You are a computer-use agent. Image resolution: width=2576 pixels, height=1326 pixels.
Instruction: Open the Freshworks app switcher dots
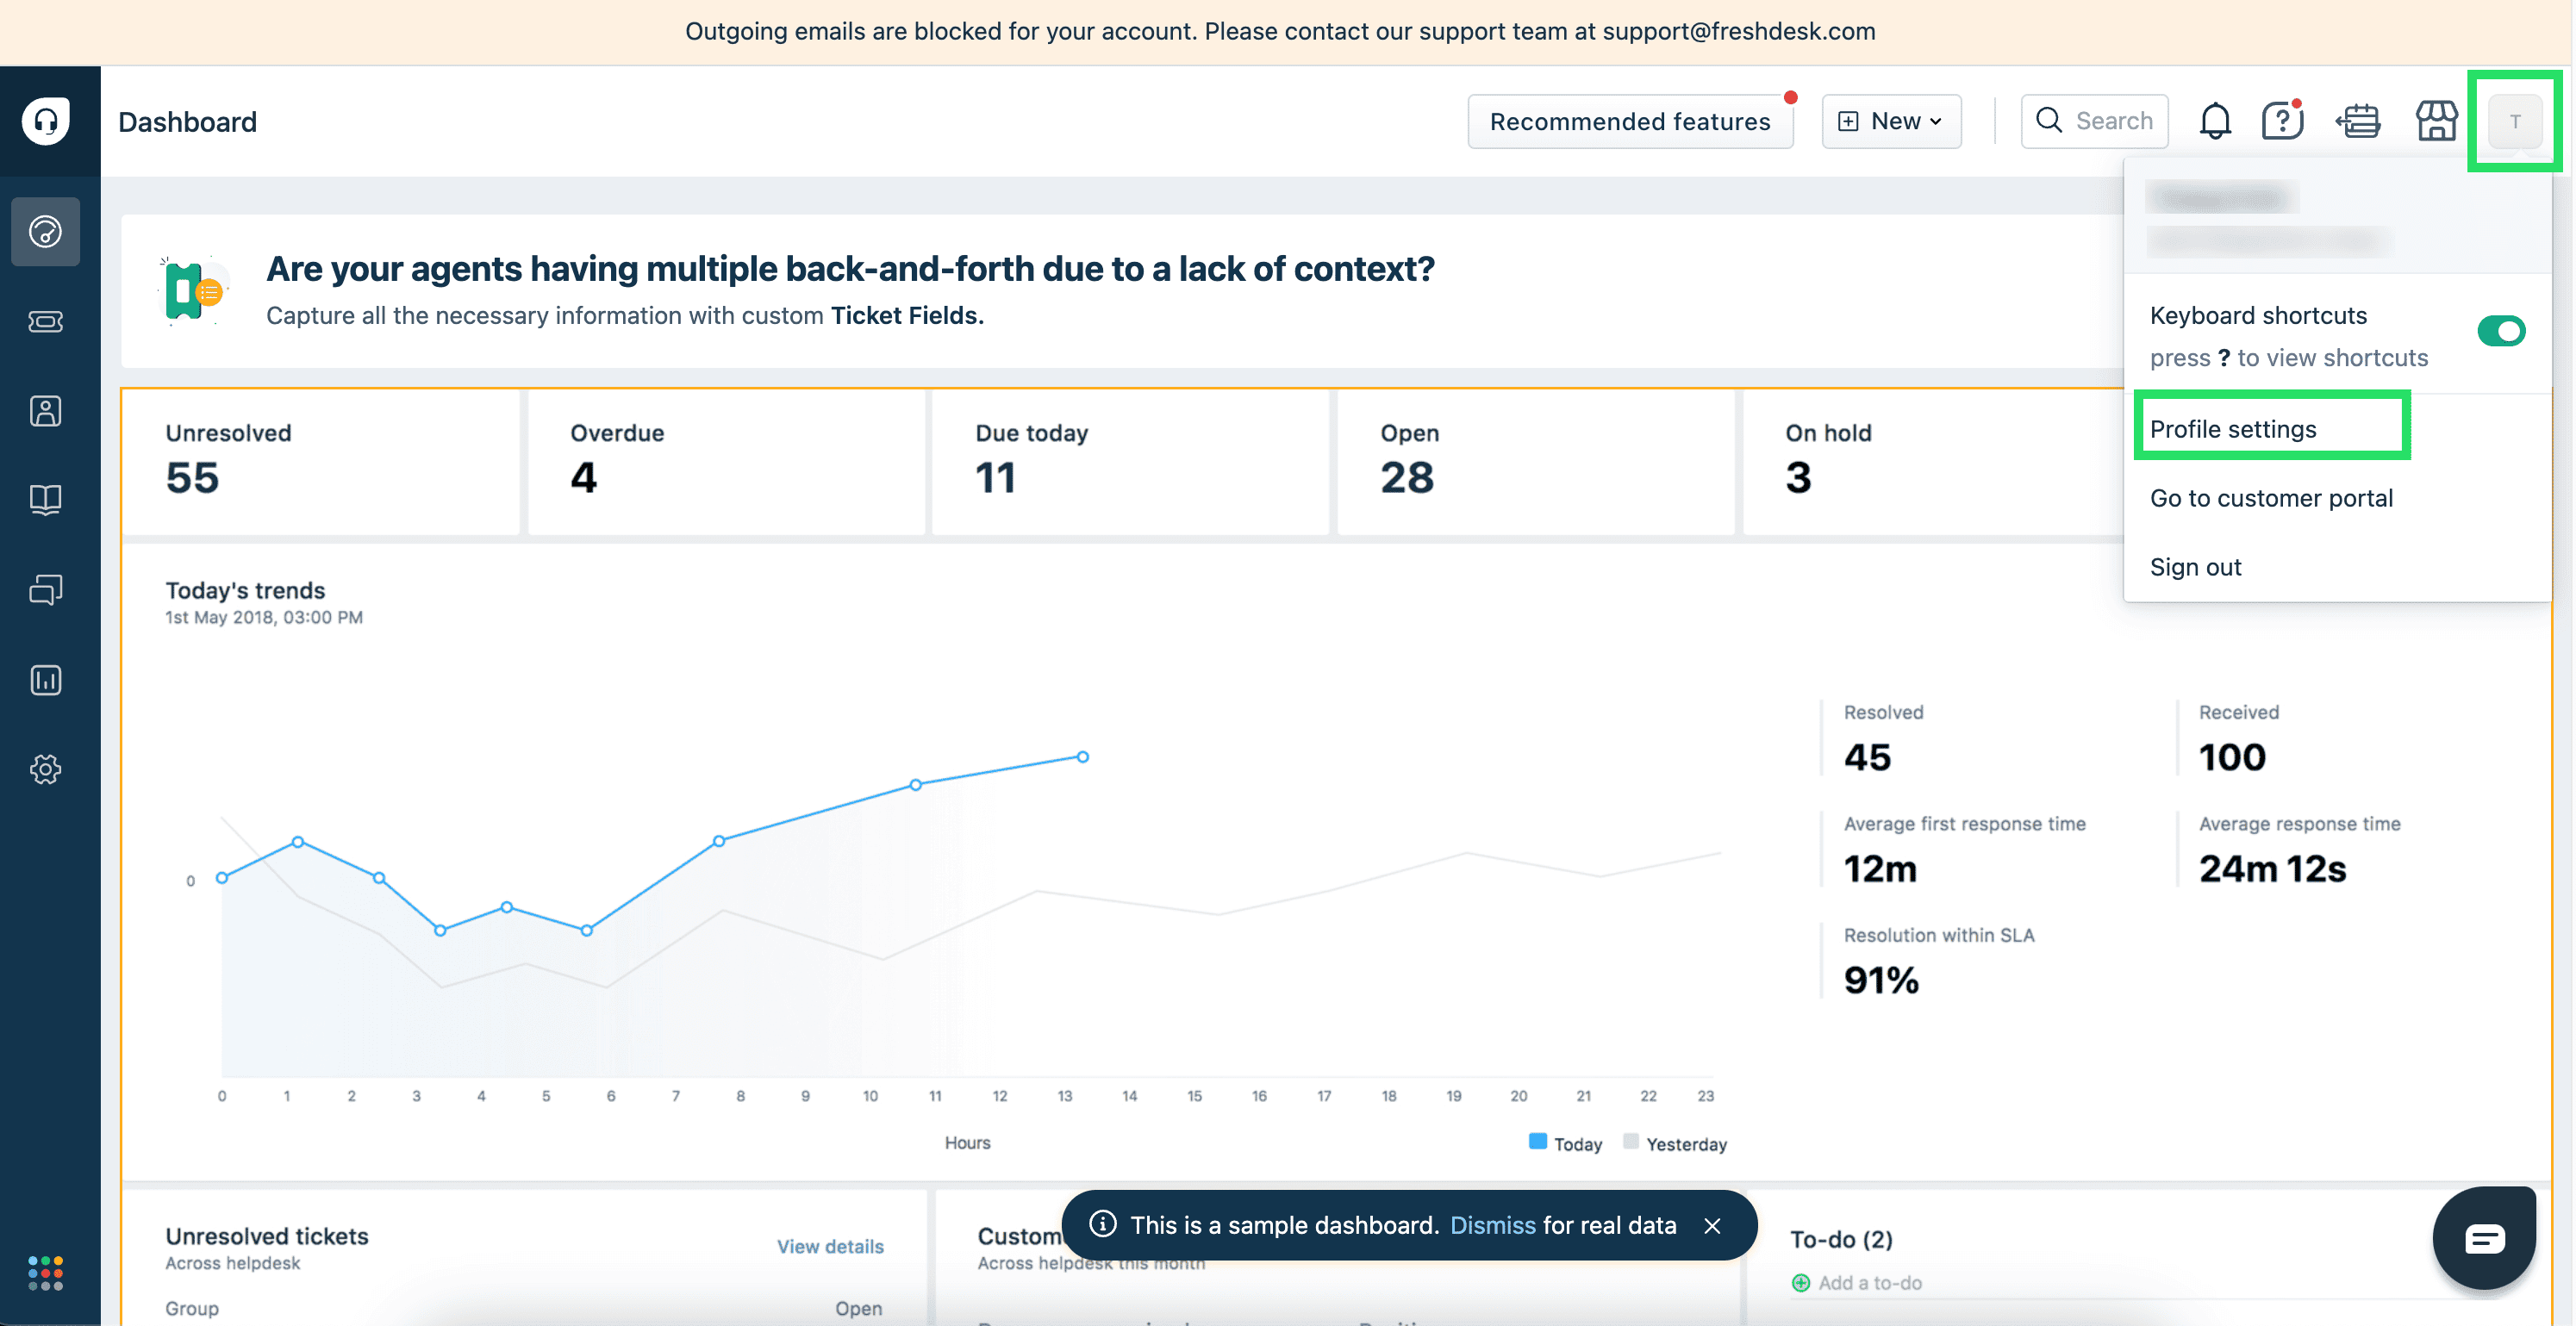(45, 1273)
